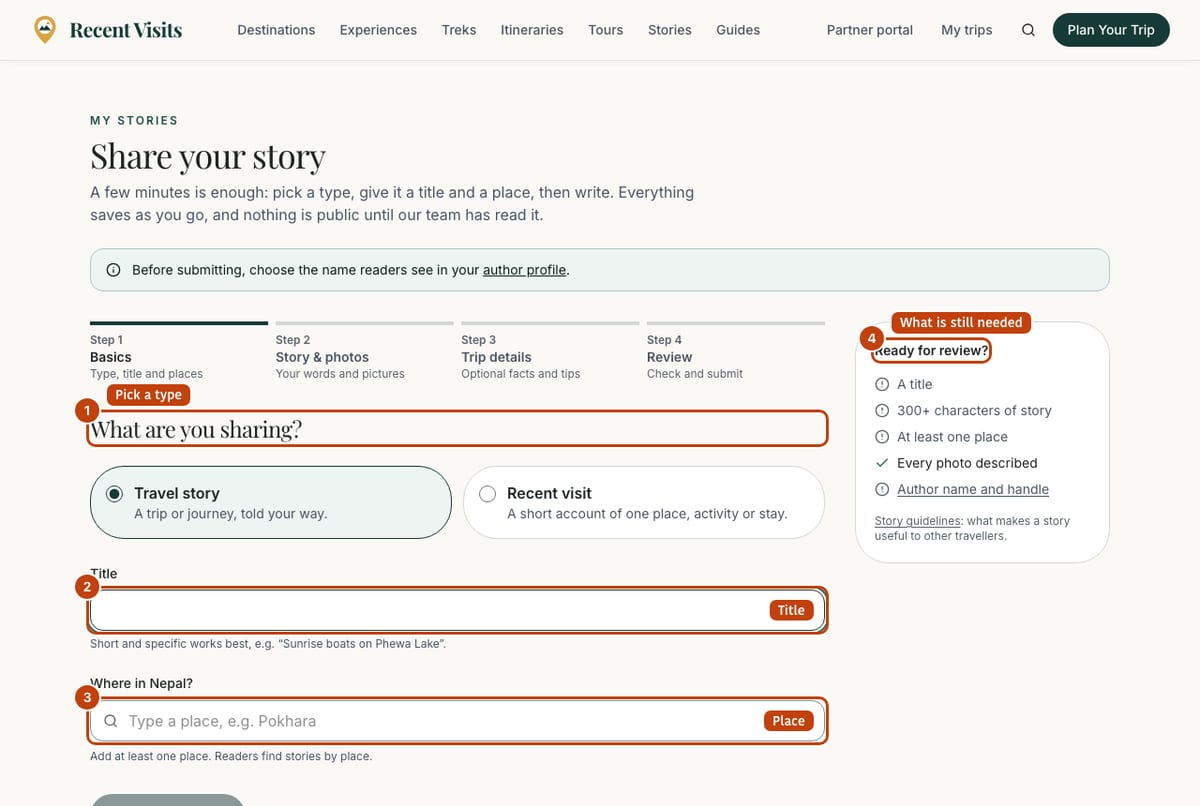Click "A trip or journey, told your way."
The width and height of the screenshot is (1200, 806).
[231, 514]
